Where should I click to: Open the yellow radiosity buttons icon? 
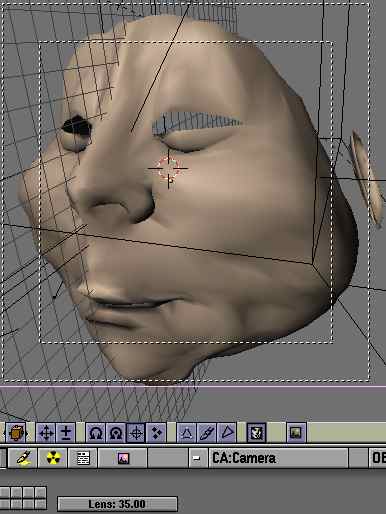pos(53,458)
